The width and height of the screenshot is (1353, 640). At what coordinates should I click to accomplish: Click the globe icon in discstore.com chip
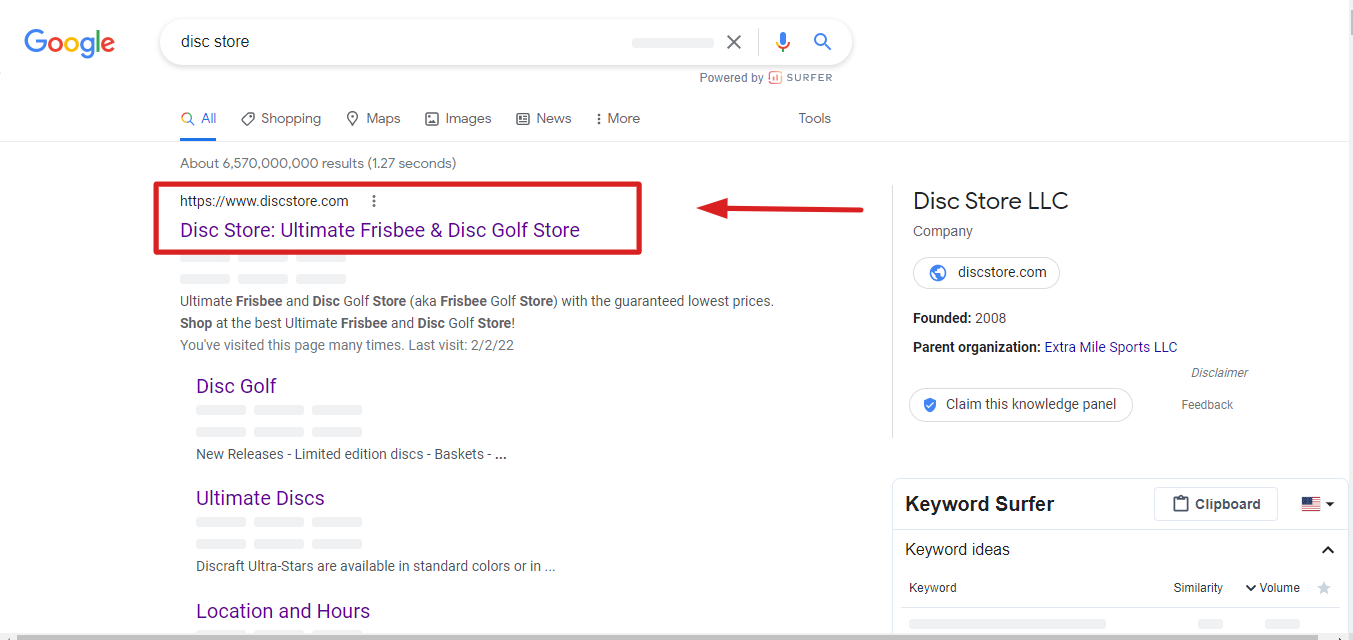pos(938,273)
